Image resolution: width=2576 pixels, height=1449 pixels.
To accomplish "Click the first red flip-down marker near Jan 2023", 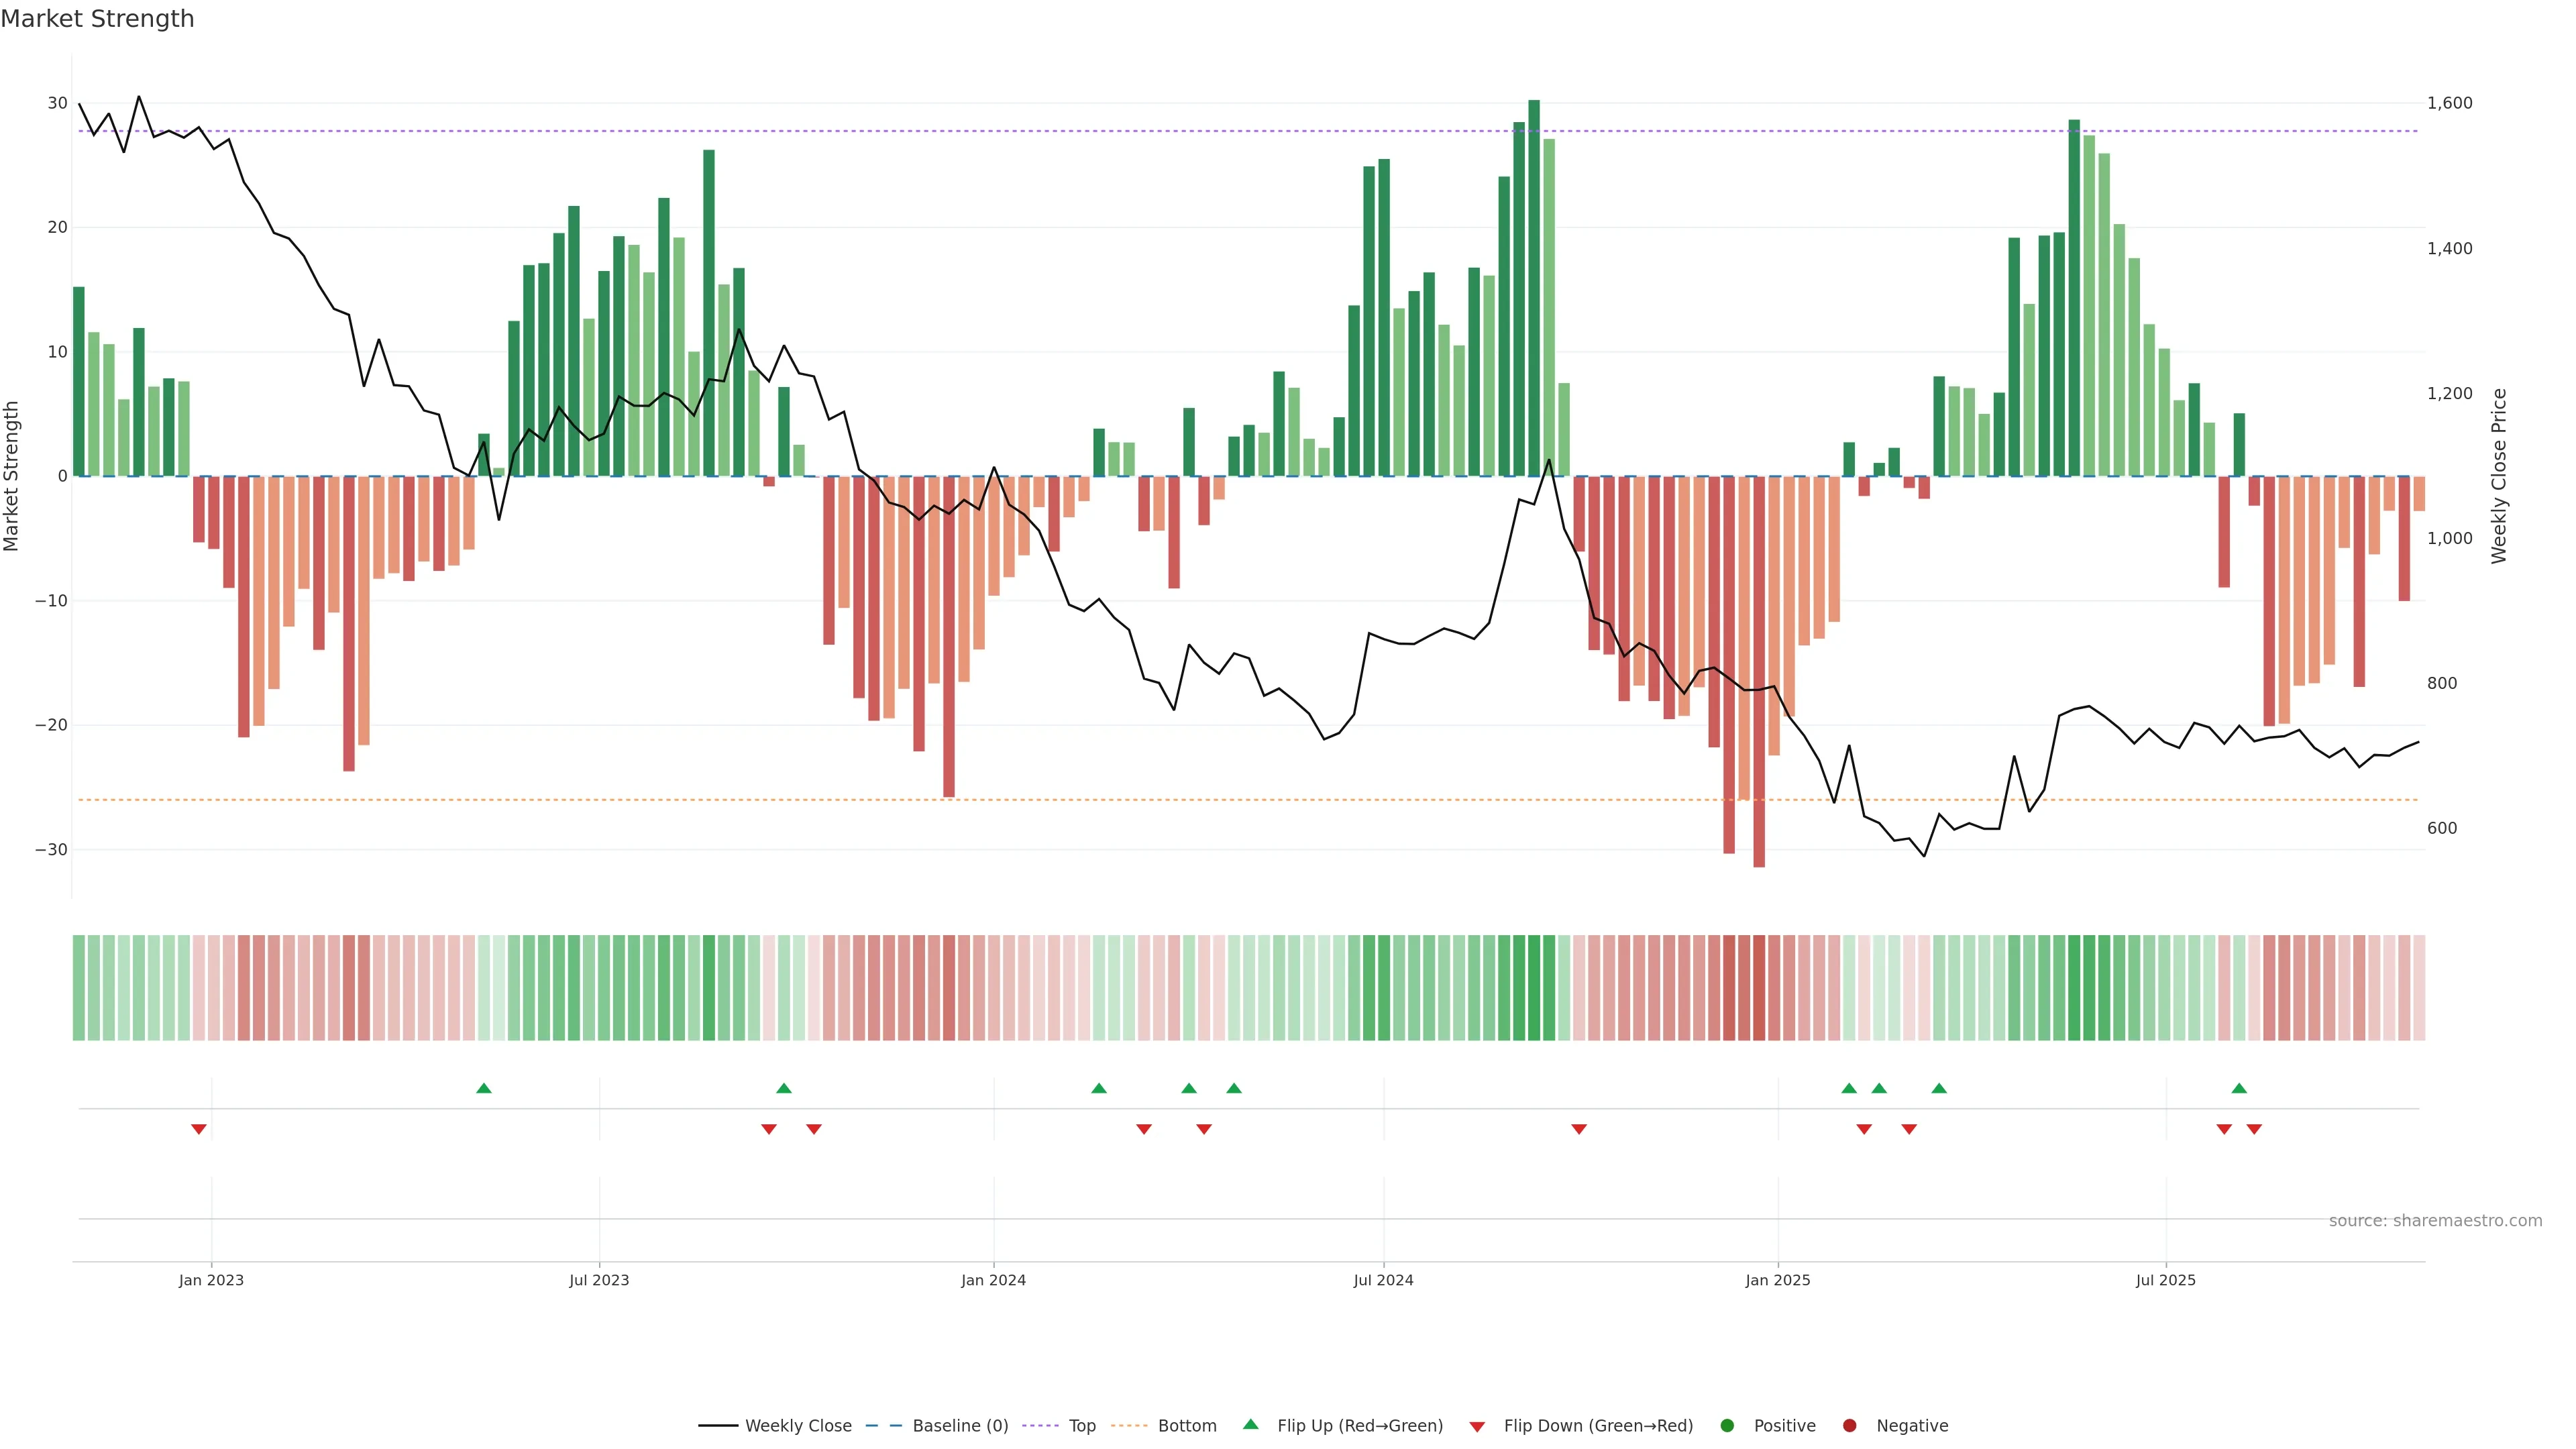I will (199, 1129).
